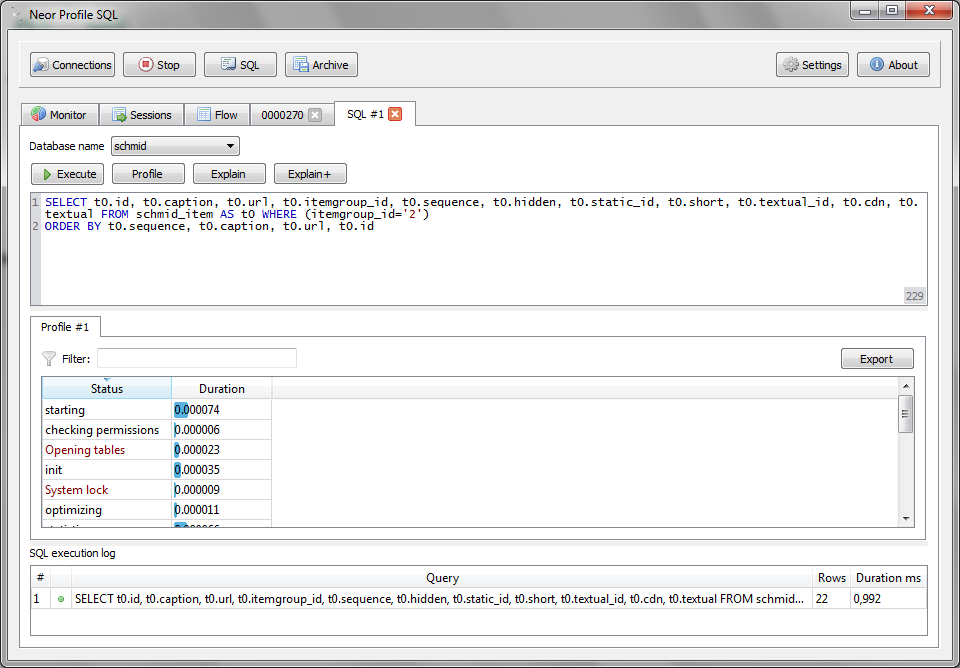
Task: Click the duration value 0,992
Action: click(867, 599)
